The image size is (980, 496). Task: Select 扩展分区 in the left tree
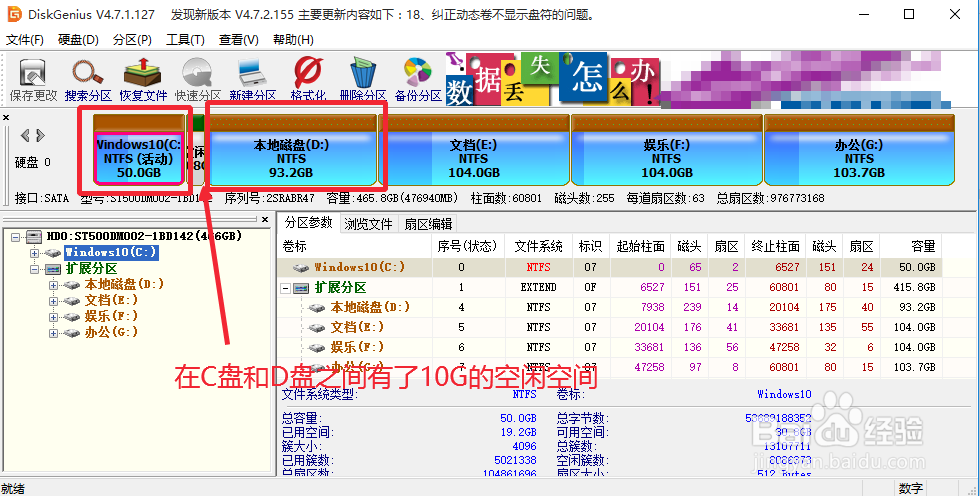pos(91,269)
